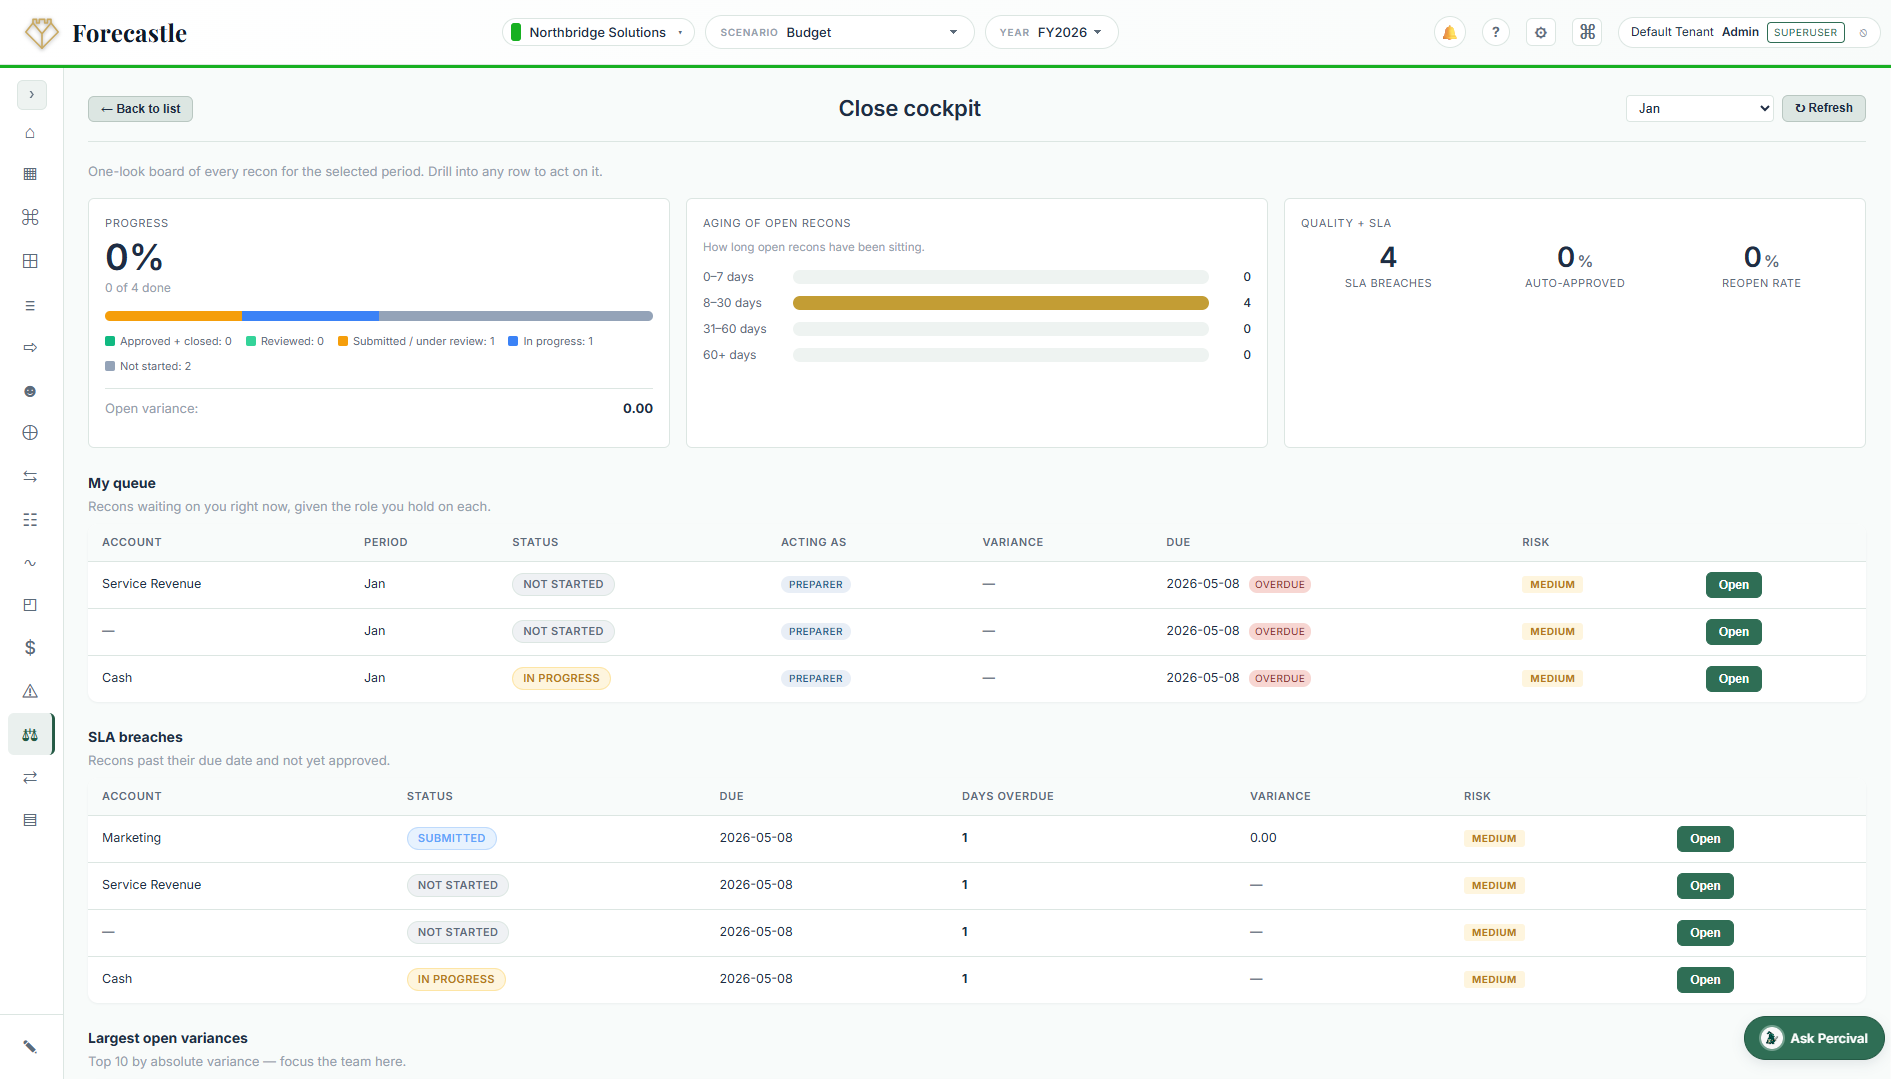This screenshot has width=1891, height=1079.
Task: Click the ACCOUNT column header in My queue
Action: 132,542
